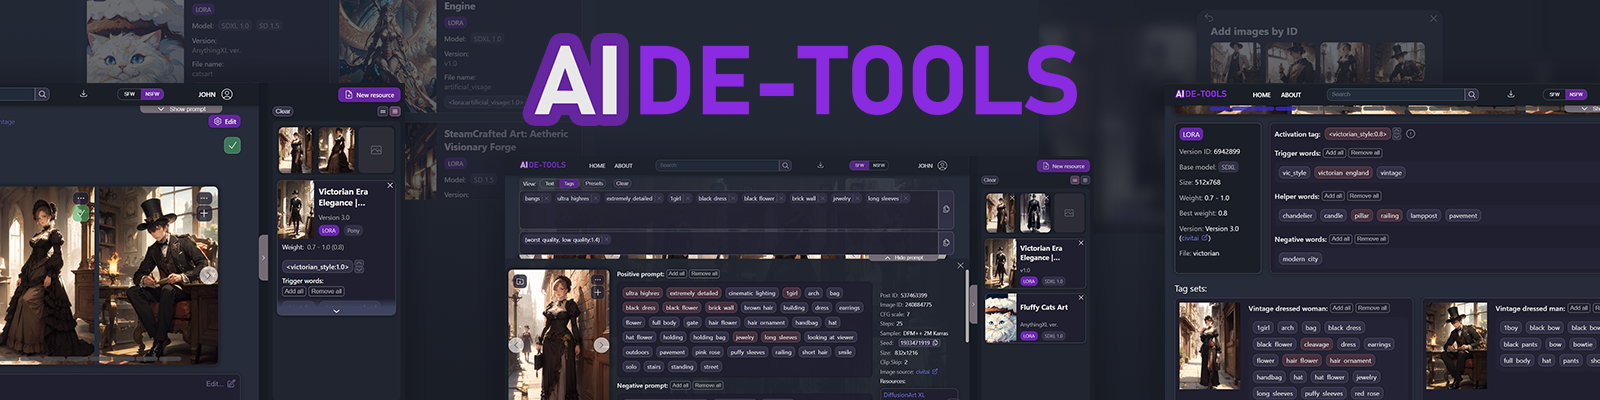Click the green checkmark under the Edit button
The image size is (1600, 400).
232,145
